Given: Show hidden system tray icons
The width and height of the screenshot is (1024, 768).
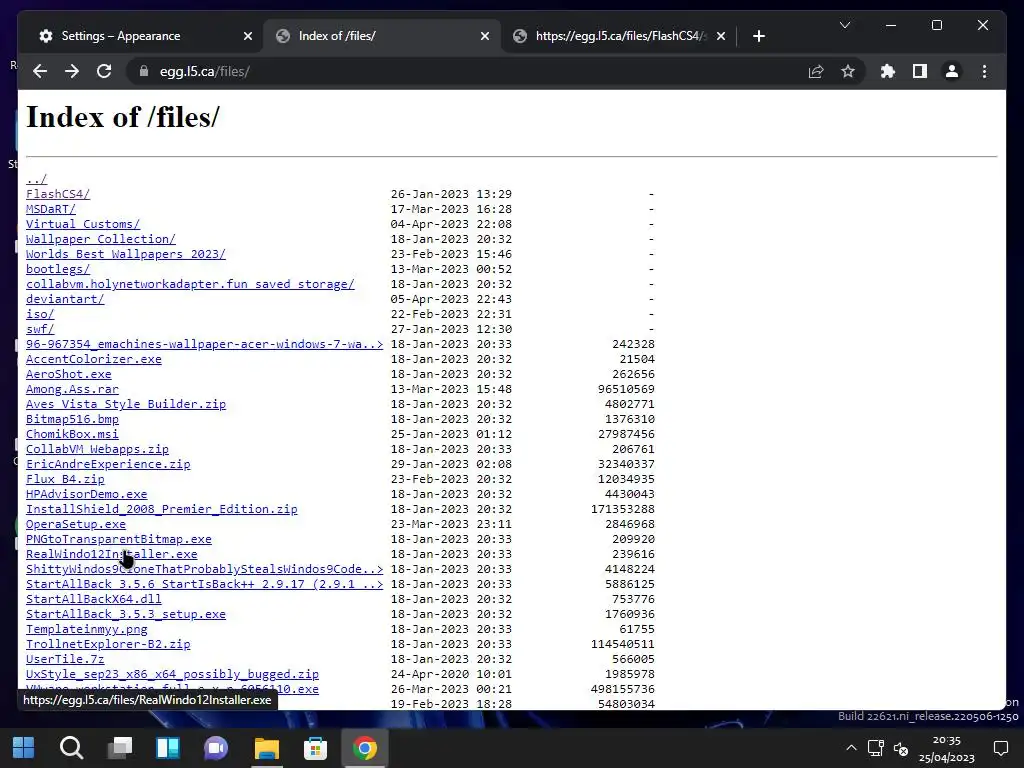Looking at the screenshot, I should [851, 748].
